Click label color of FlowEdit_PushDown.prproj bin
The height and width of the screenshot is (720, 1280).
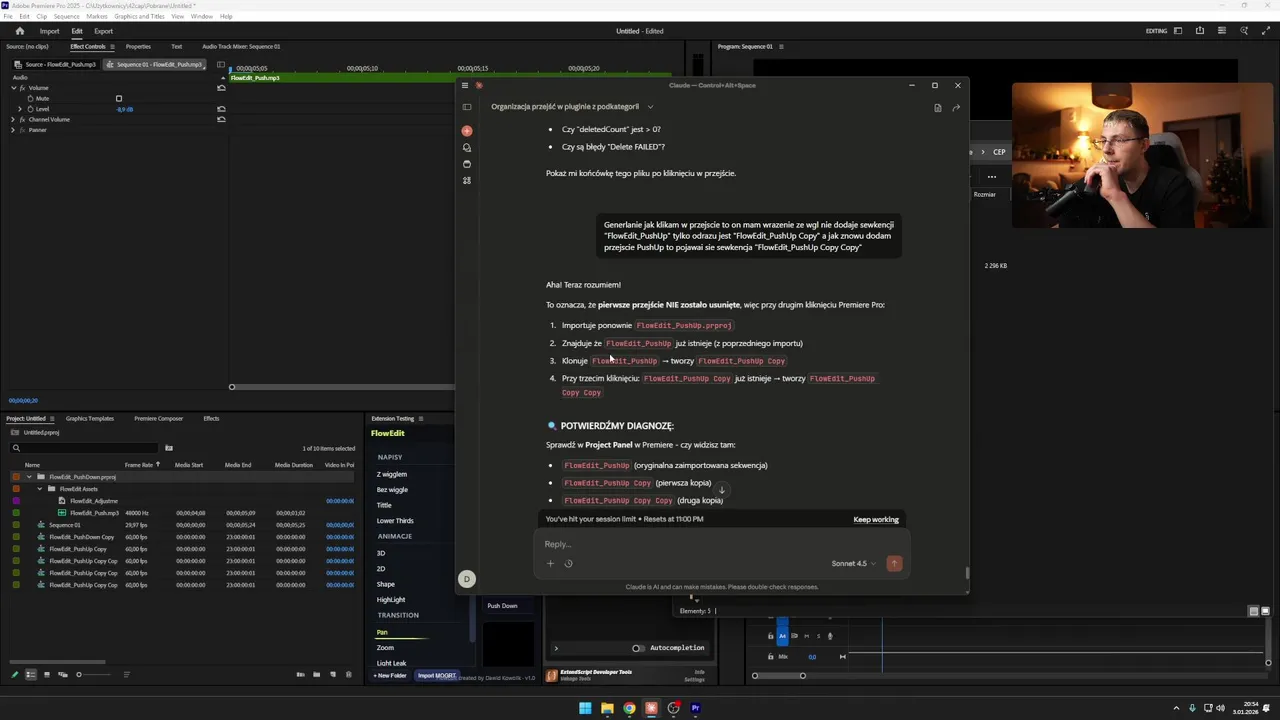point(16,477)
